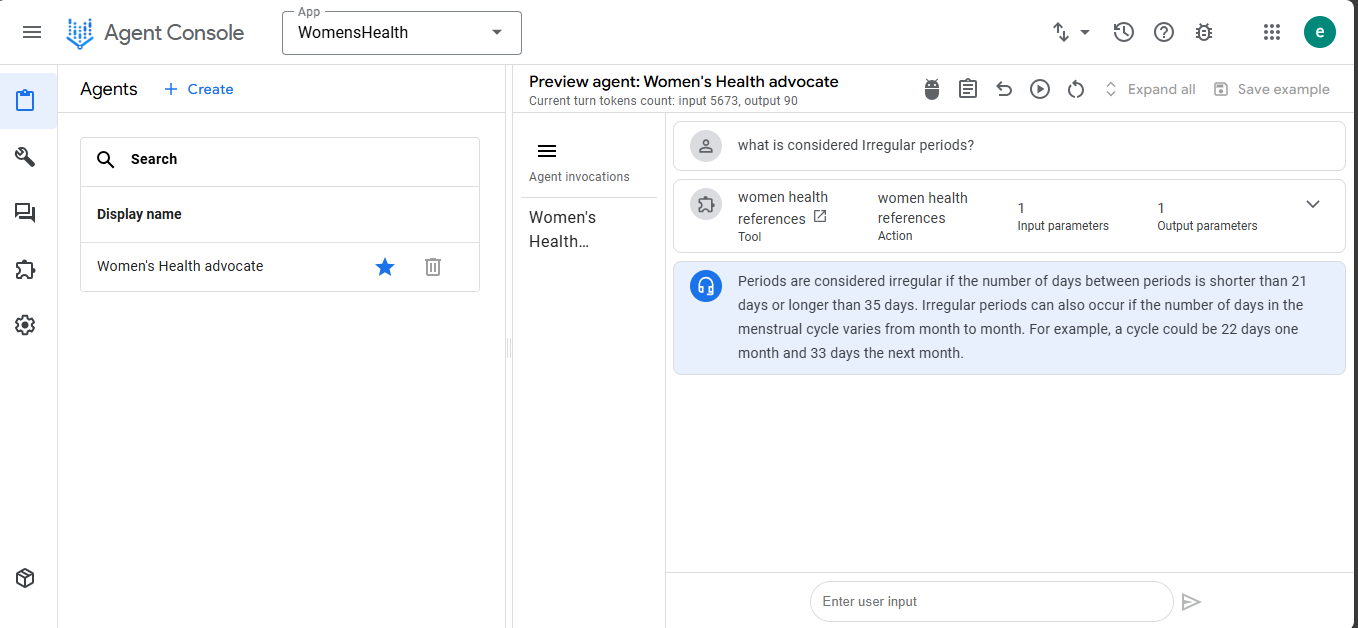Select the Women's Health… invocation
Screen dimensions: 1358x628
tap(563, 229)
